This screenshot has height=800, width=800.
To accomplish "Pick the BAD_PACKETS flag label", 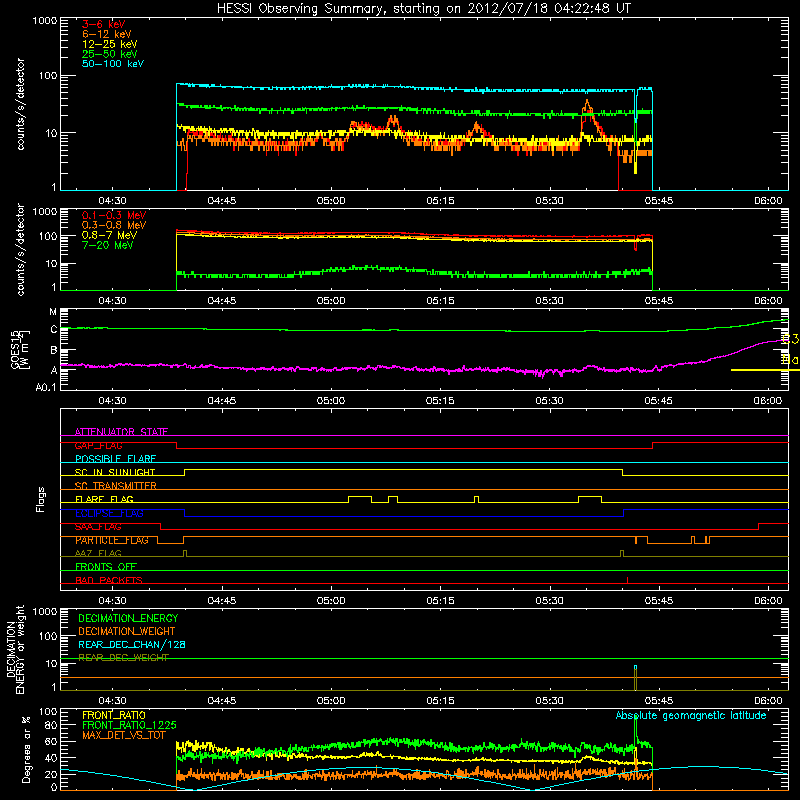I will coord(109,580).
